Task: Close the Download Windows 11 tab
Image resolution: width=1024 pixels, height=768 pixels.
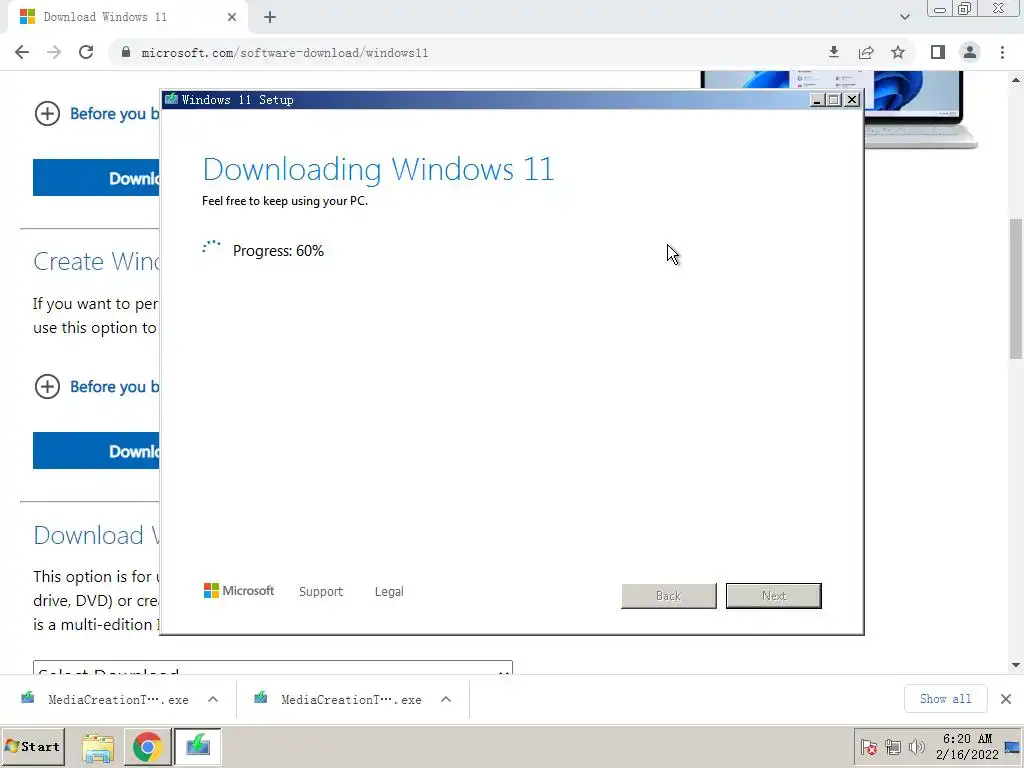Action: (x=232, y=17)
